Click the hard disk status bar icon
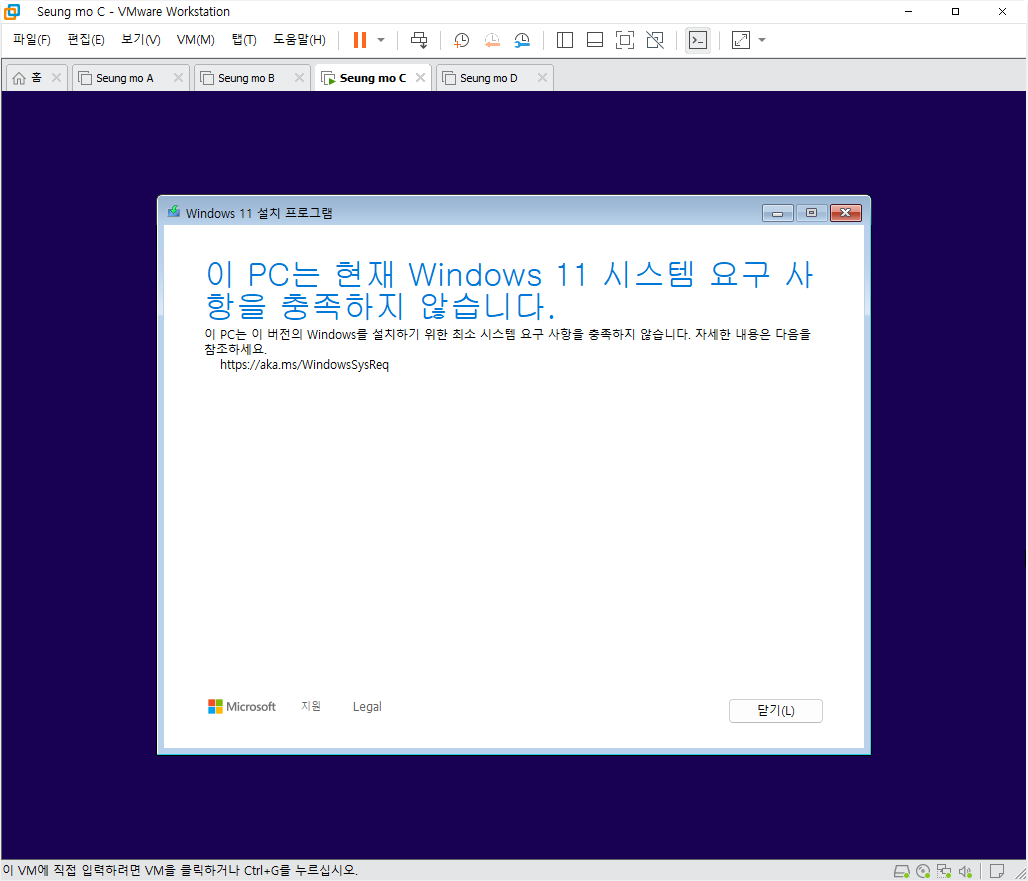Screen dimensions: 1028x881 click(902, 871)
